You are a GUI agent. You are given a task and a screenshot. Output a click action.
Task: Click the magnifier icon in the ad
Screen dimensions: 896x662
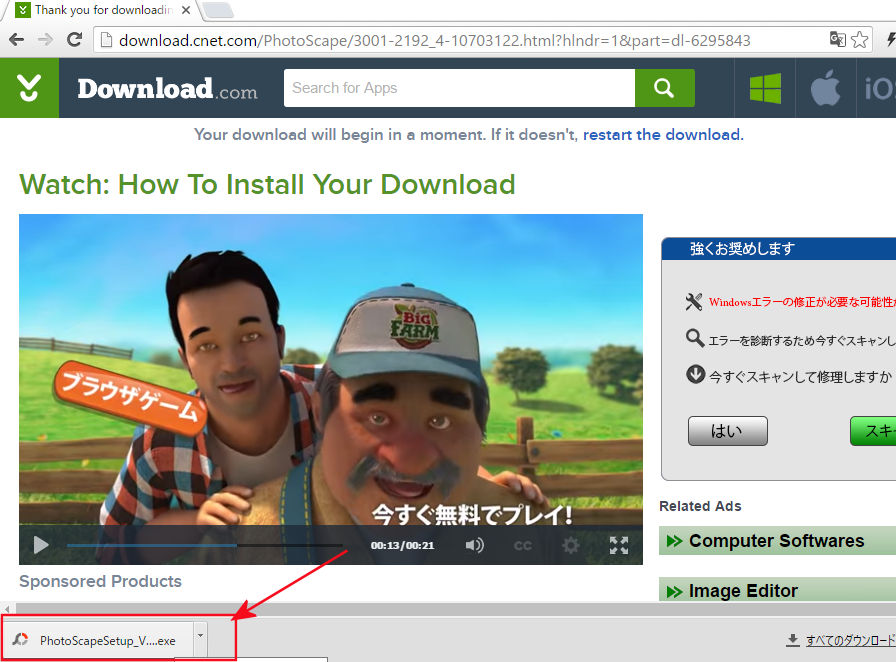695,338
